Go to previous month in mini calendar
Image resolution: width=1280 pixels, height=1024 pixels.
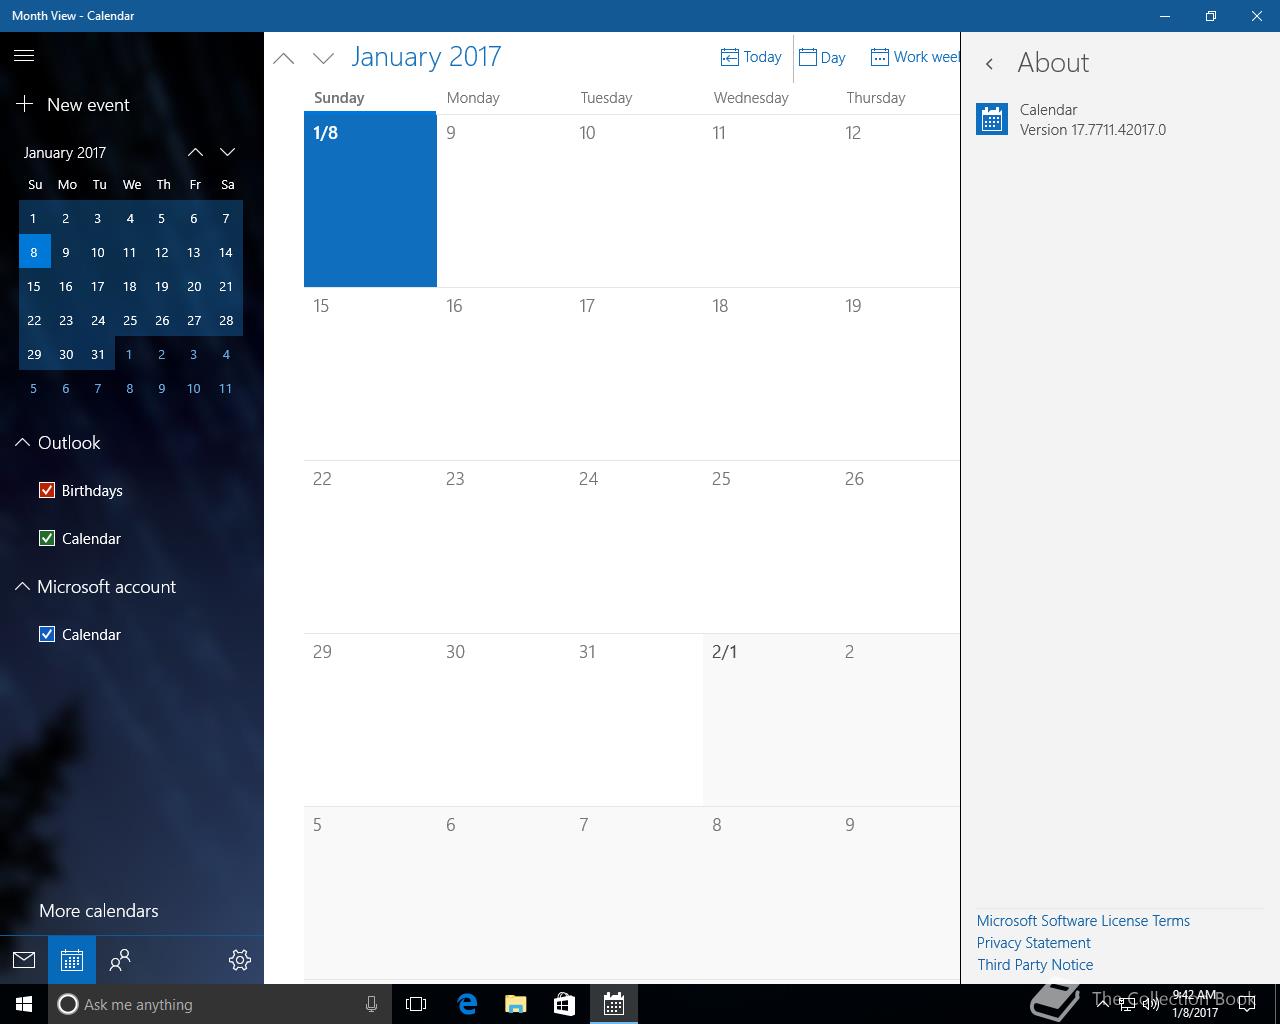point(195,152)
